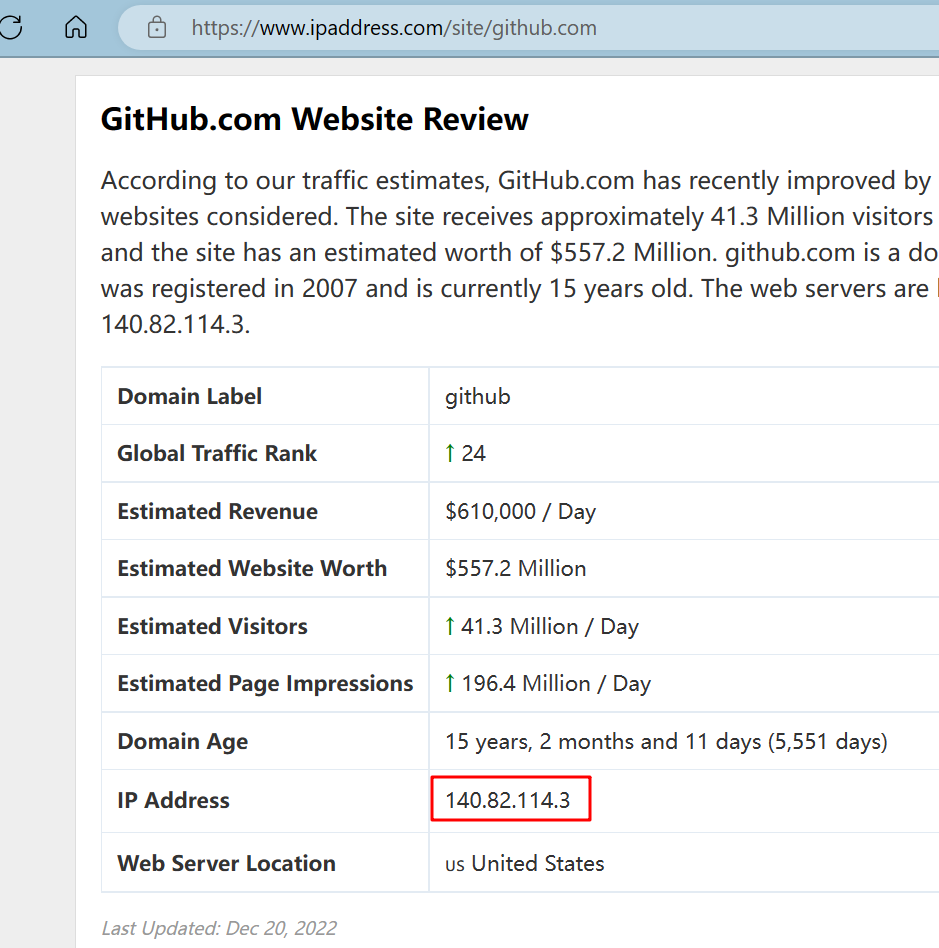Select Estimated Visitors label
This screenshot has height=948, width=939.
click(212, 626)
